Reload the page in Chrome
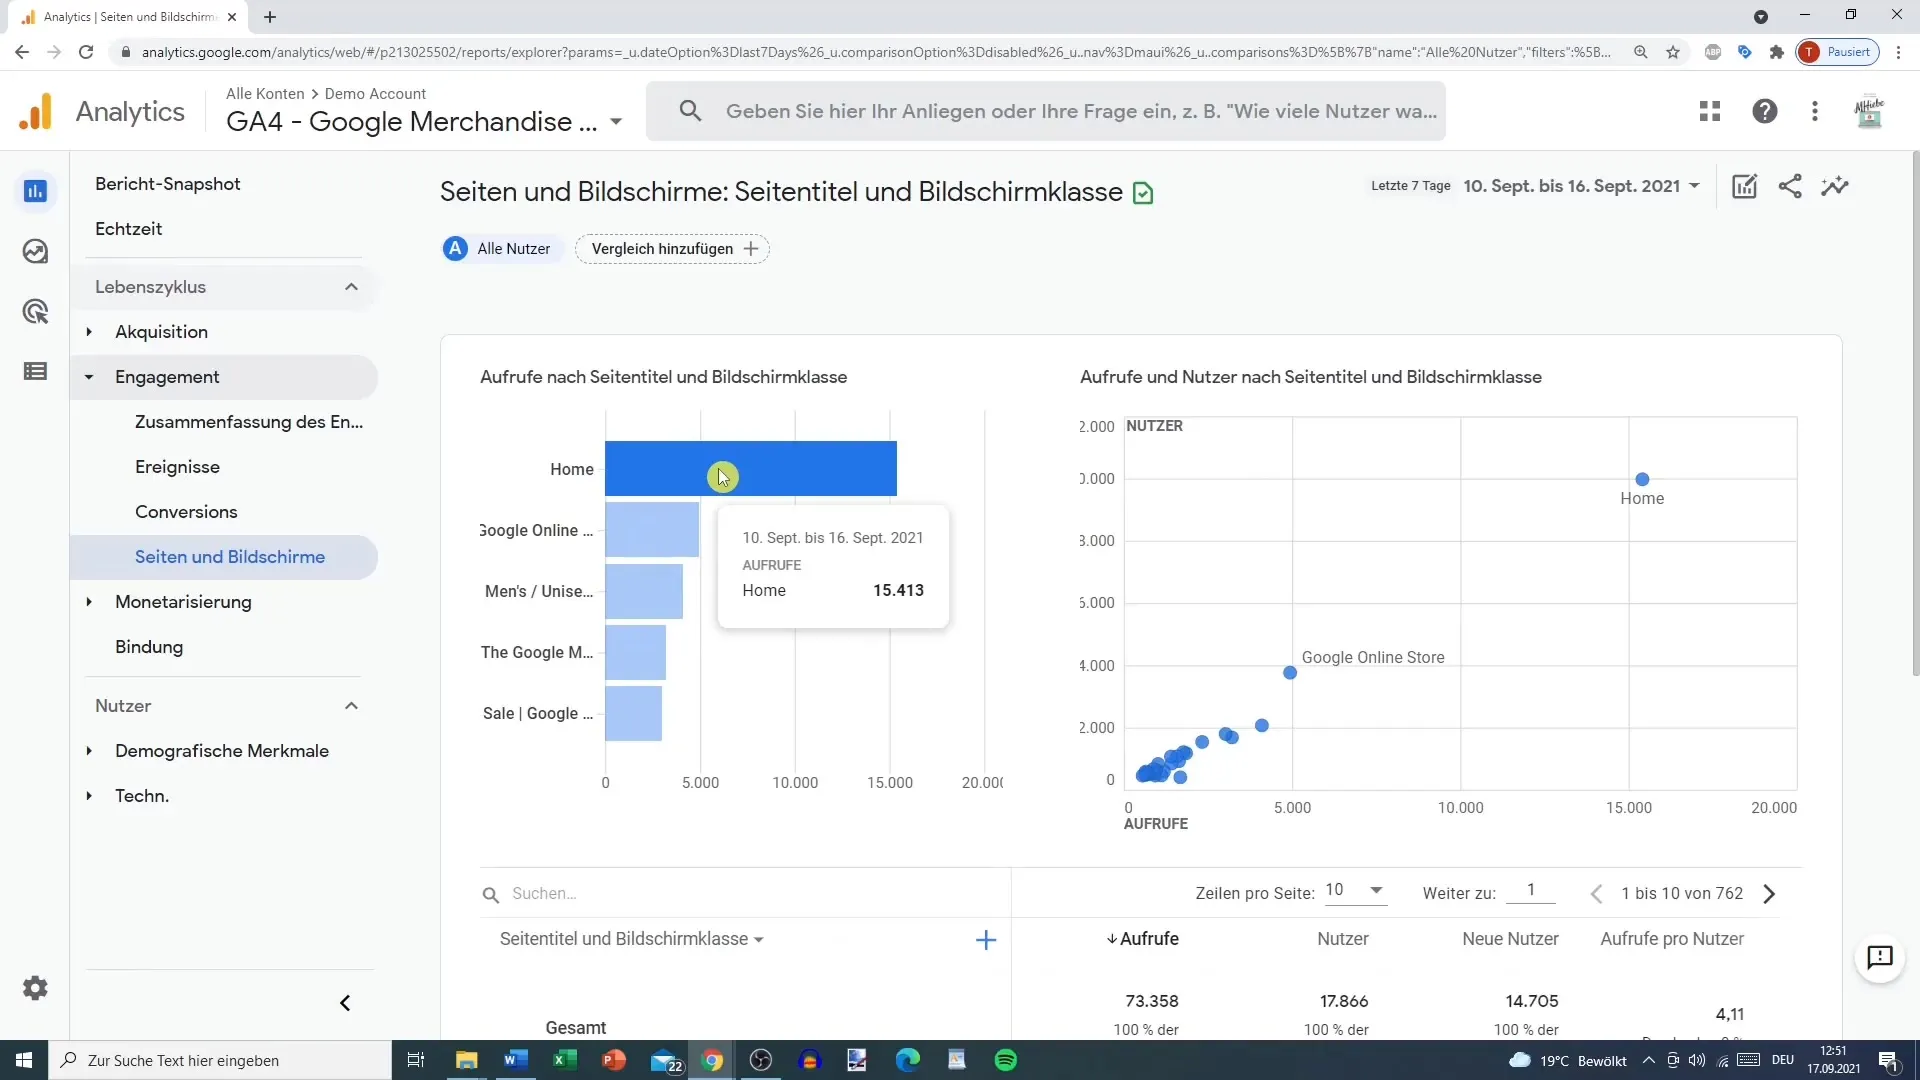1920x1080 pixels. (x=86, y=52)
